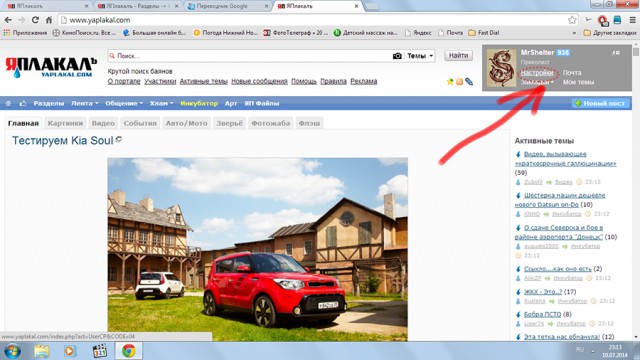Image resolution: width=640 pixels, height=360 pixels.
Task: Click the blue extension icon in toolbar
Action: pos(618,20)
